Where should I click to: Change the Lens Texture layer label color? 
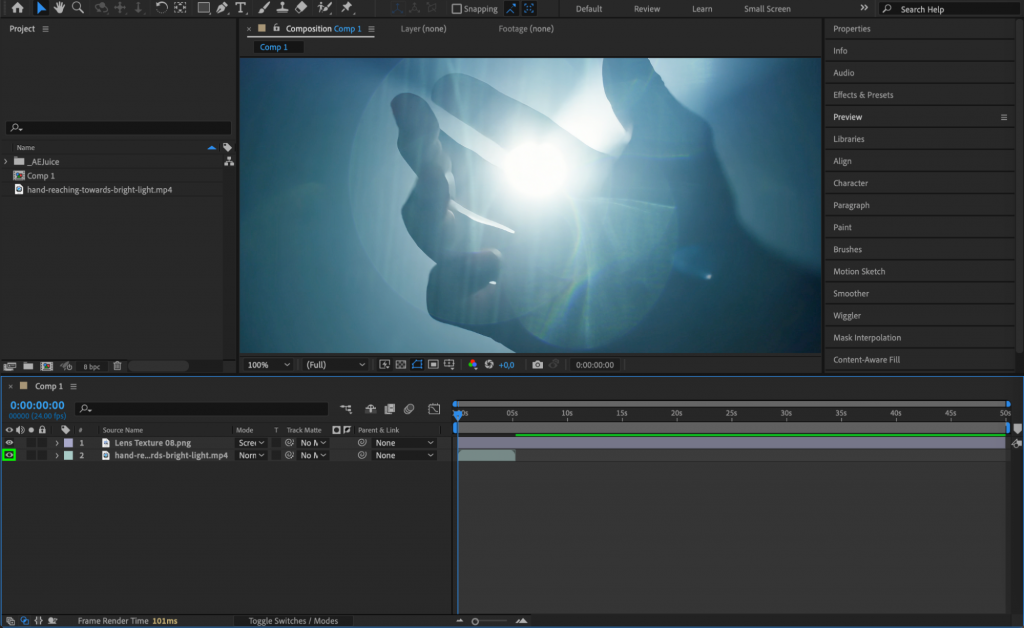click(x=67, y=442)
